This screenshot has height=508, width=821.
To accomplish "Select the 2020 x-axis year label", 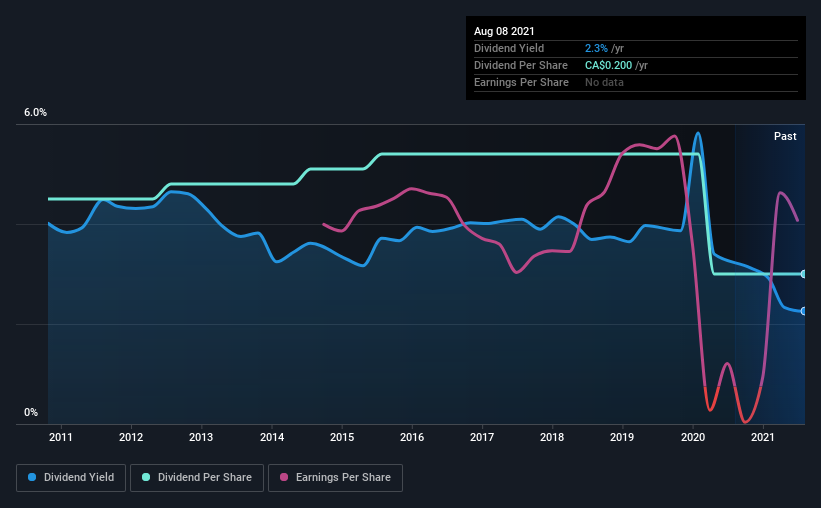I will click(693, 437).
